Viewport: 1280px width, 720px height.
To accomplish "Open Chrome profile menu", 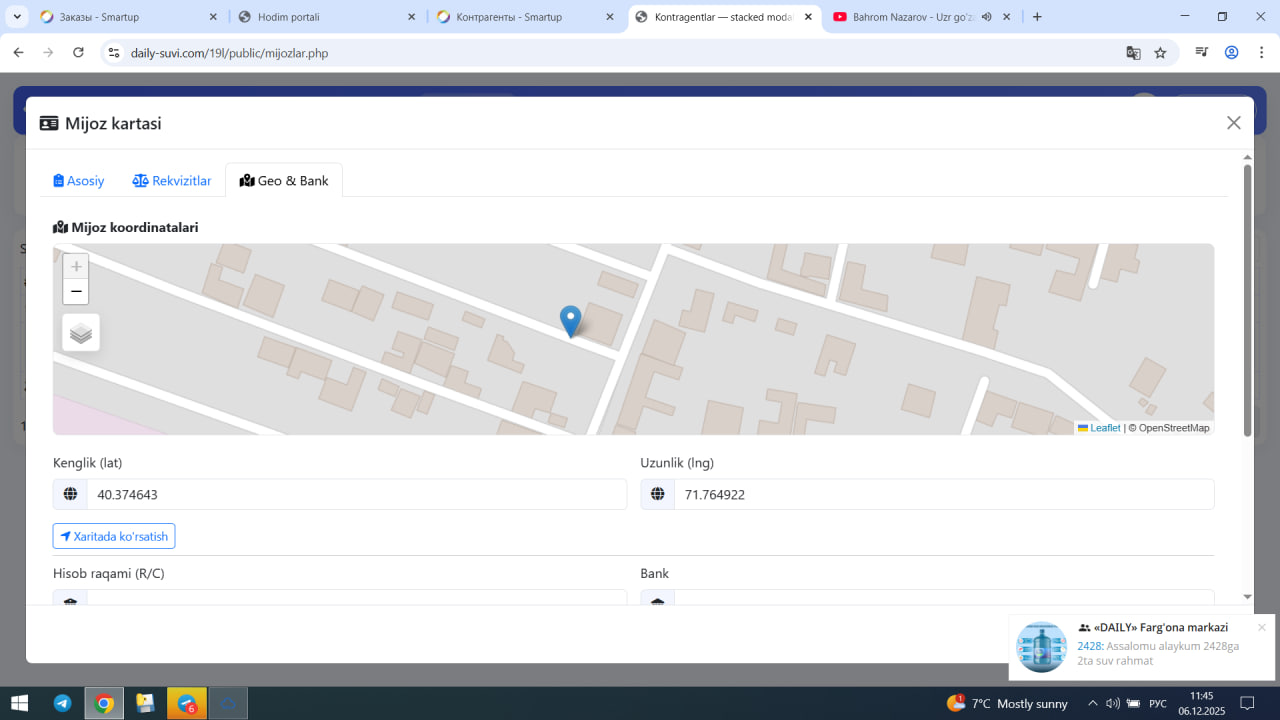I will pos(1232,53).
